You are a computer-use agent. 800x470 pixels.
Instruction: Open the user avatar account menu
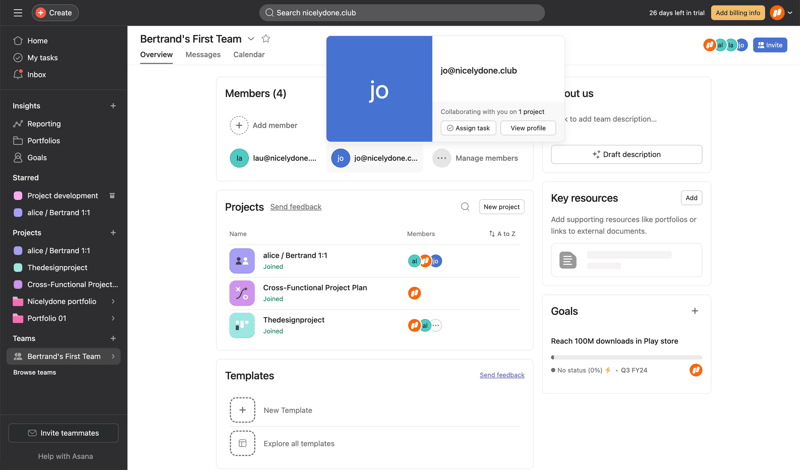point(781,13)
